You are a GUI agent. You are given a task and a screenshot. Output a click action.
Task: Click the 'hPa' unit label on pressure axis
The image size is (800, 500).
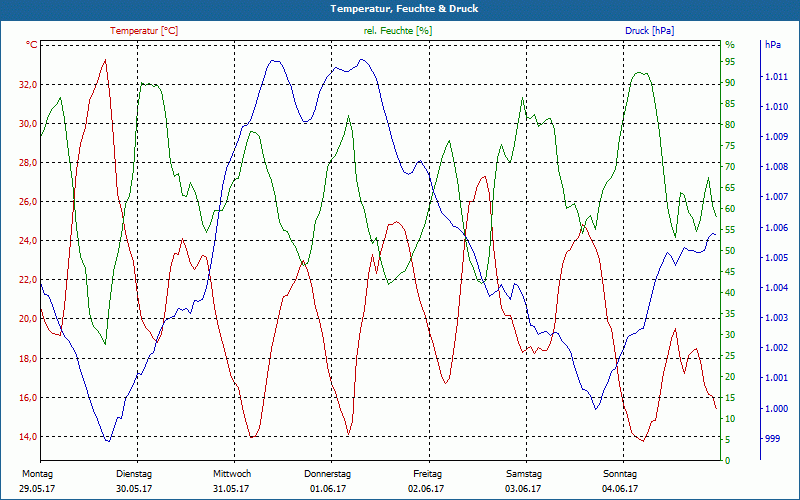click(773, 45)
